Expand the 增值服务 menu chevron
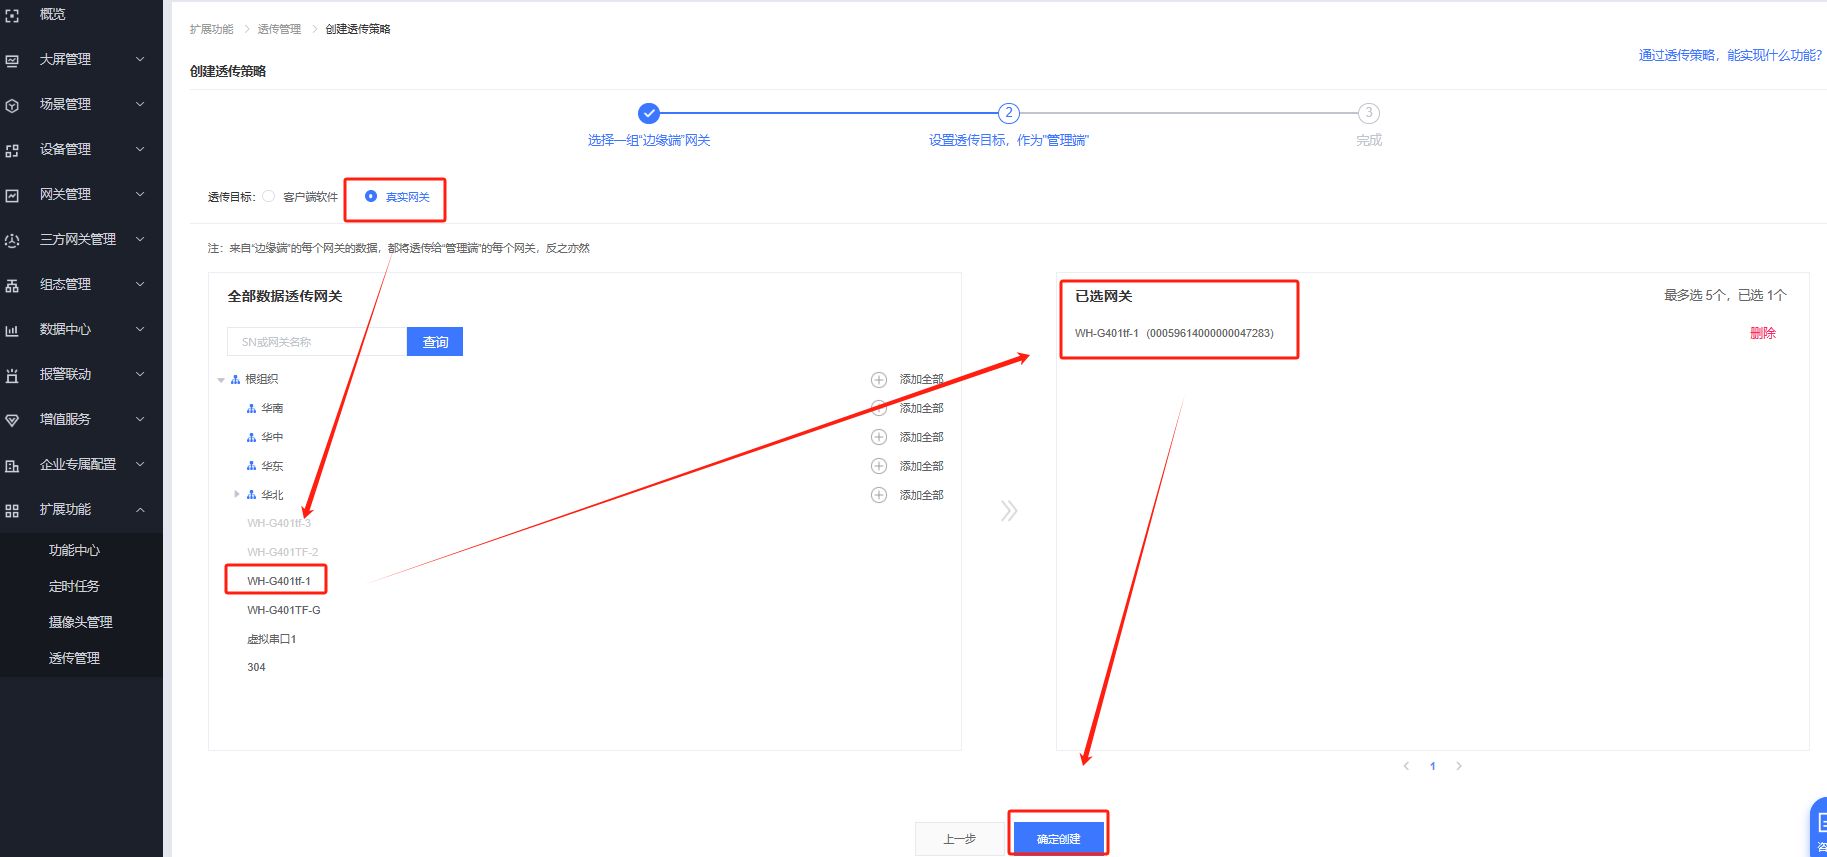 pyautogui.click(x=140, y=419)
